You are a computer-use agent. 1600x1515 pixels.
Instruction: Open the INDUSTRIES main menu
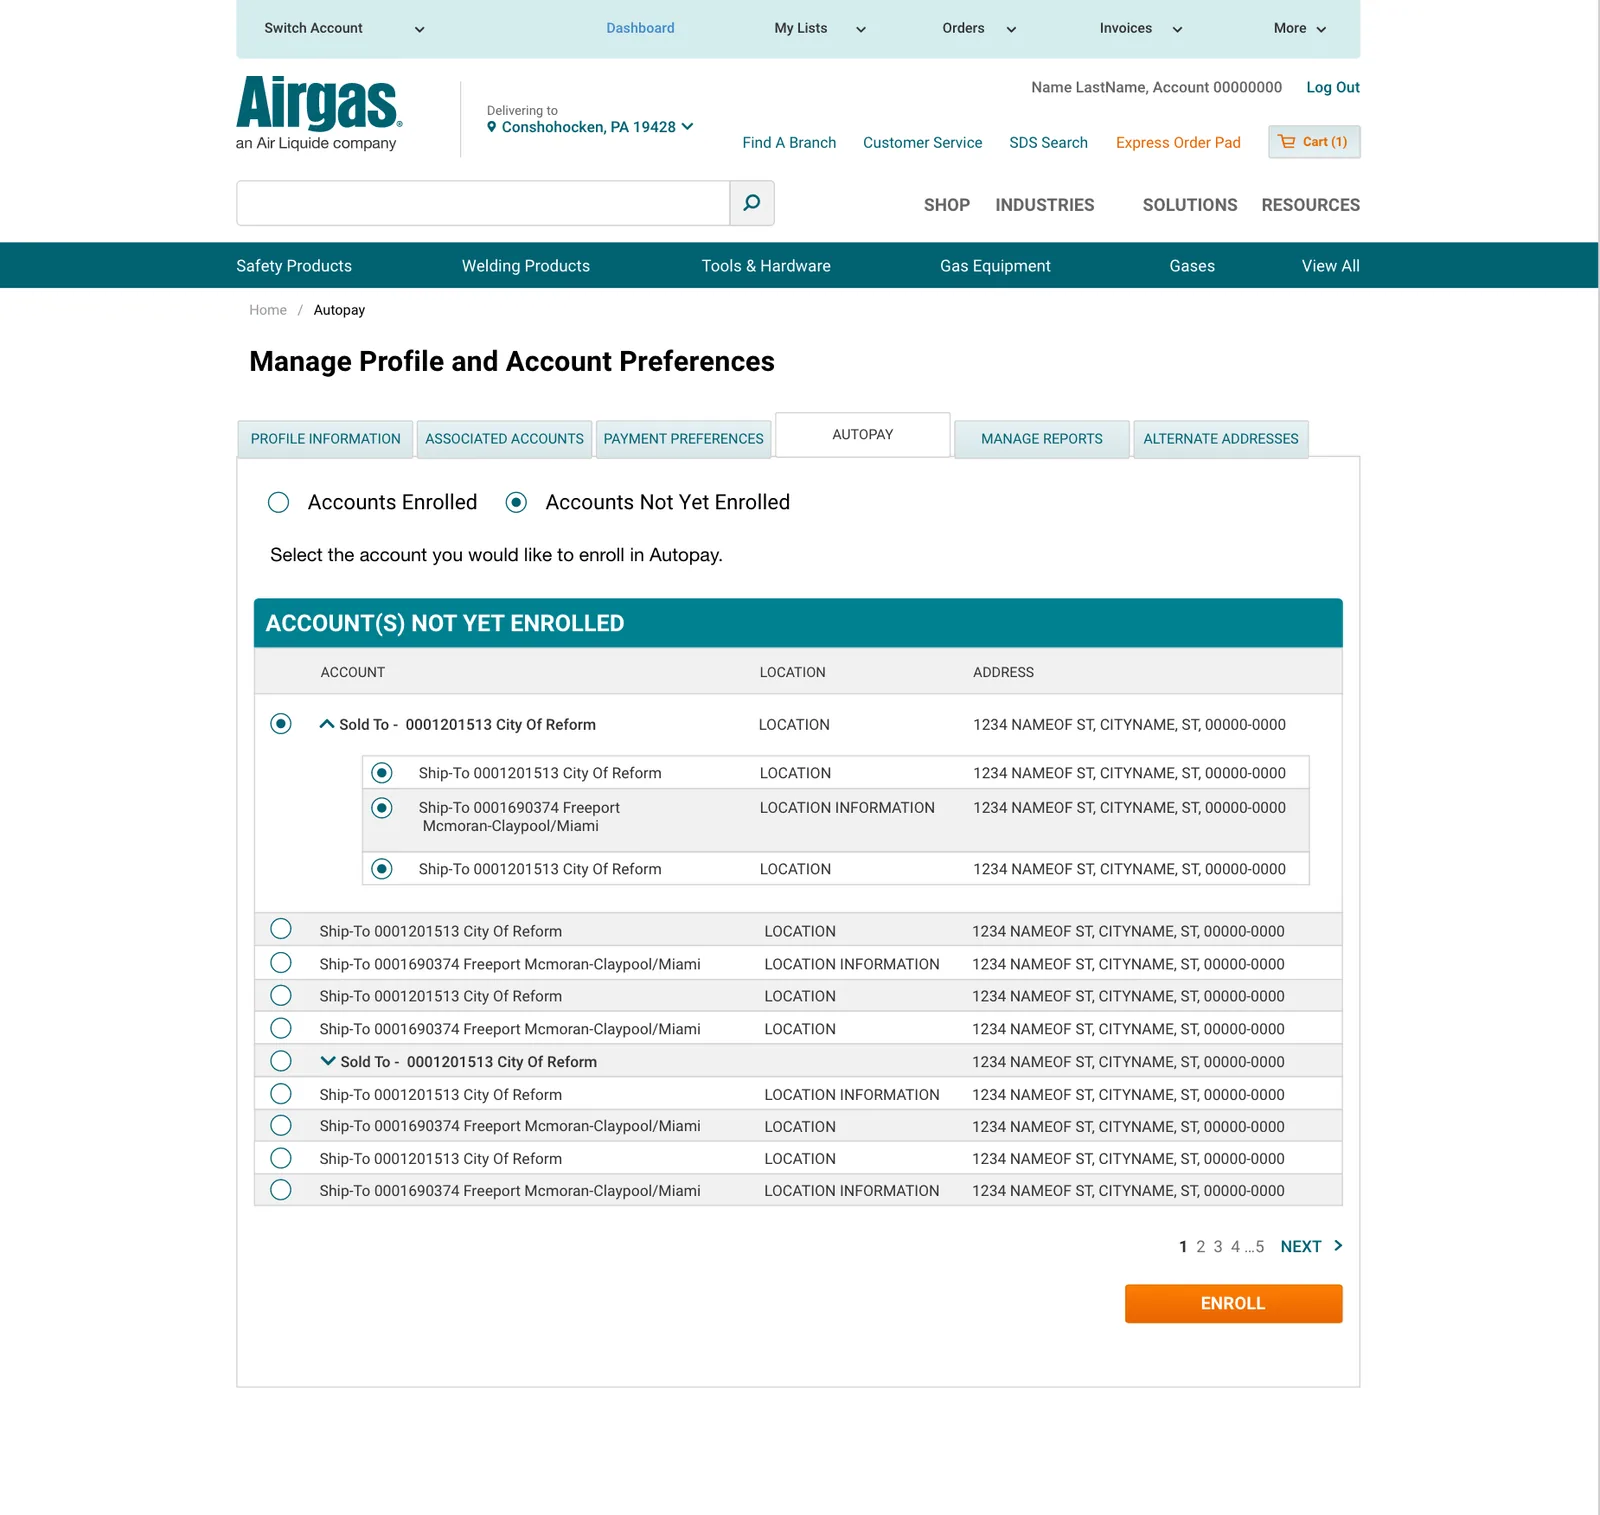1045,205
